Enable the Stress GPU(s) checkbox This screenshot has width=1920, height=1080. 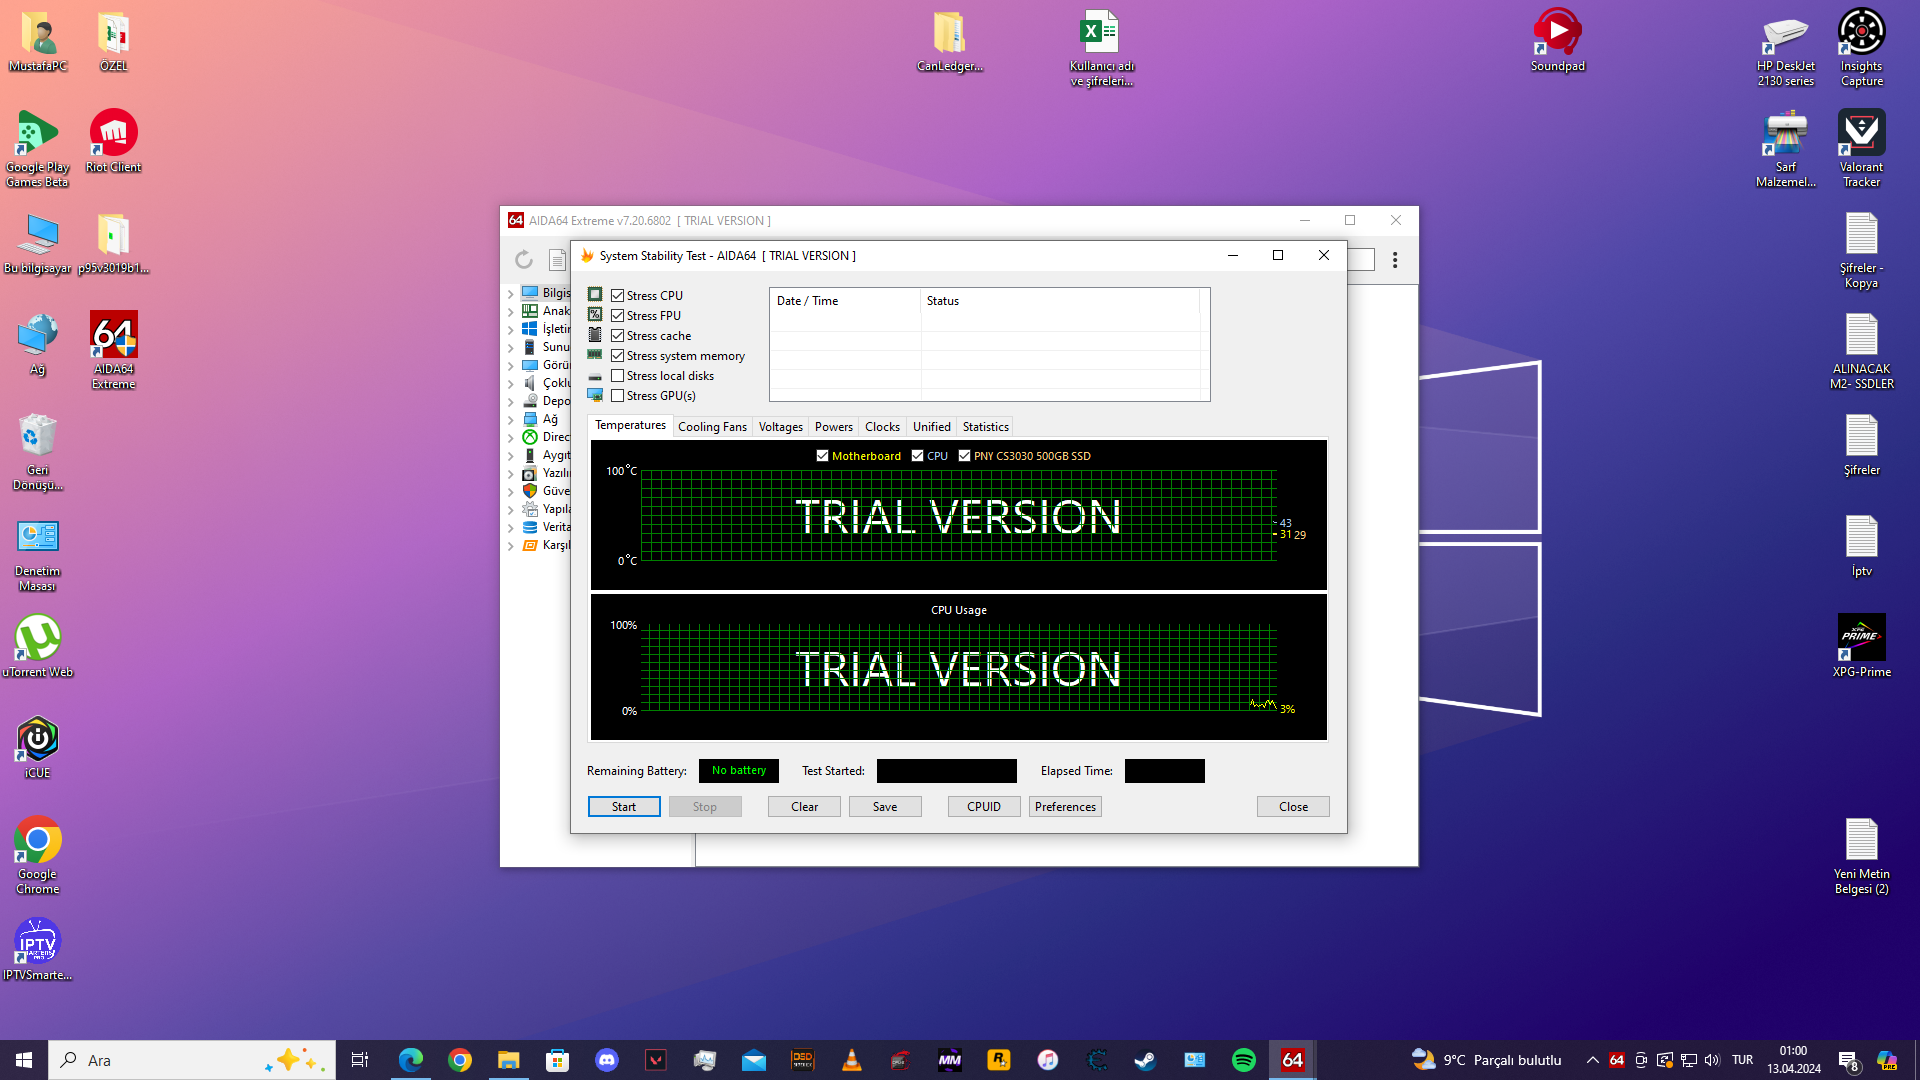coord(618,396)
